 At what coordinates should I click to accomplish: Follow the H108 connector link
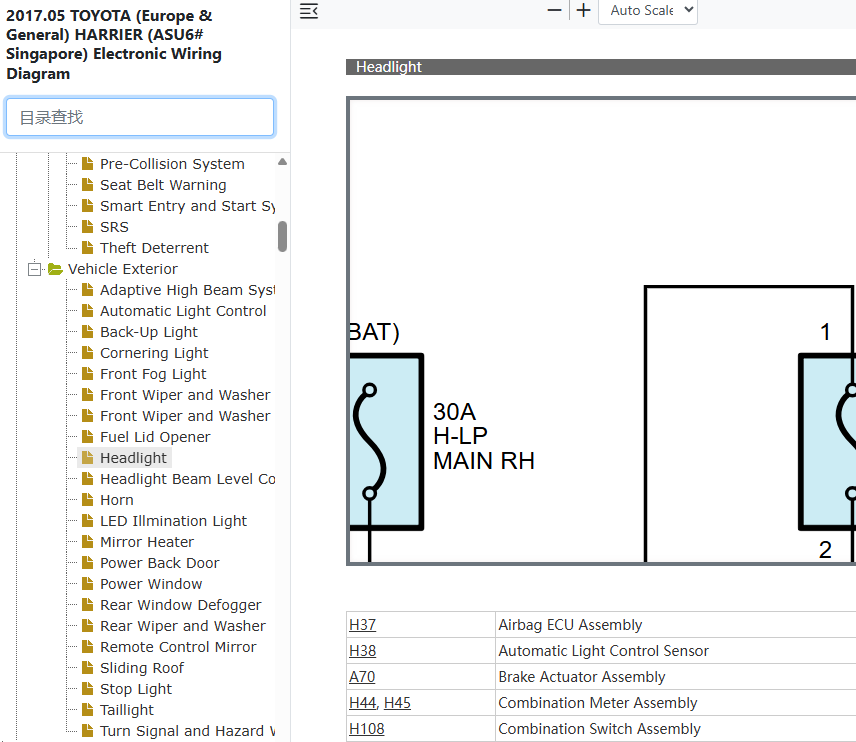click(x=366, y=729)
